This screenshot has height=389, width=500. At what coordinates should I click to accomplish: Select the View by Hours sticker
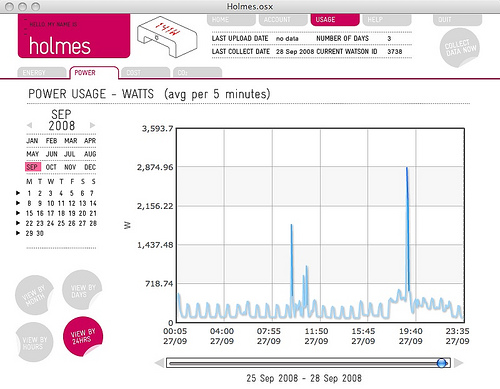pyautogui.click(x=34, y=342)
